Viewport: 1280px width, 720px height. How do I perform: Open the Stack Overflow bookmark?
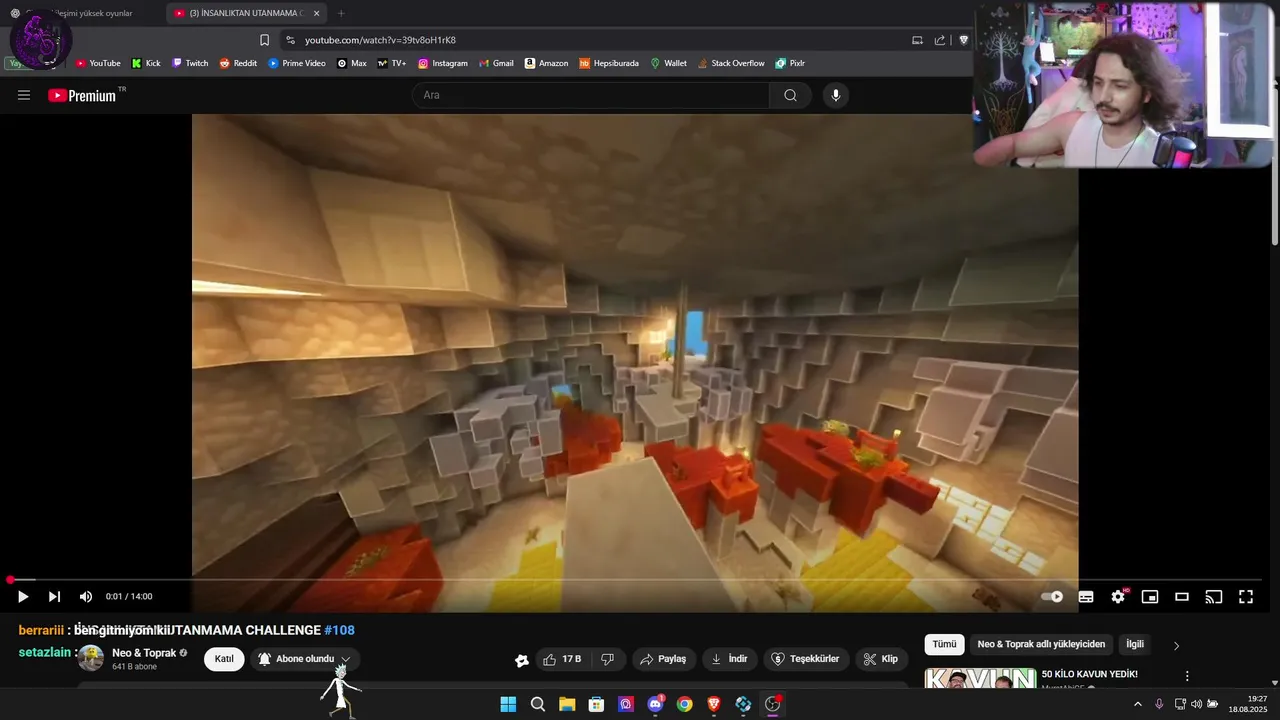[731, 63]
